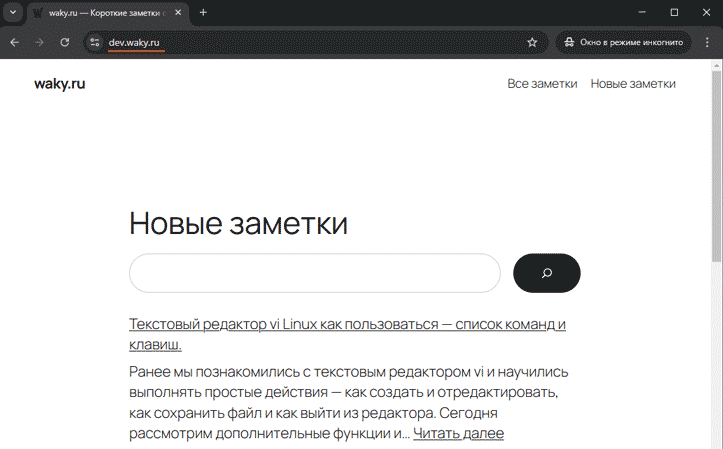Click the dev.waky.ru address bar
This screenshot has width=723, height=449.
pyautogui.click(x=316, y=42)
